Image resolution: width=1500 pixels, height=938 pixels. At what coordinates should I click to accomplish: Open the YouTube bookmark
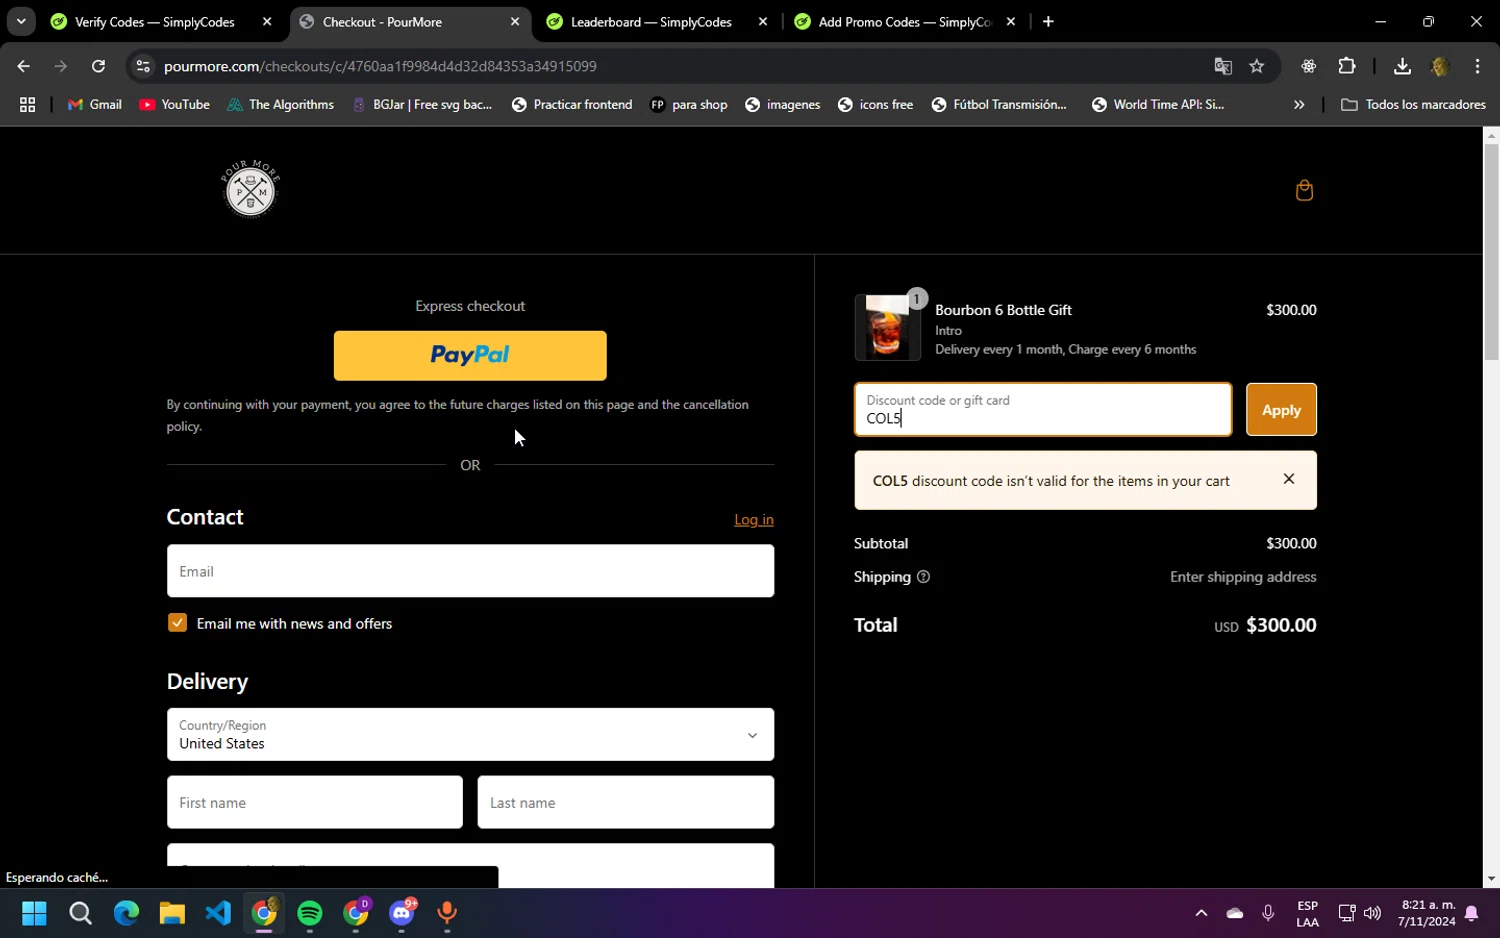[174, 104]
